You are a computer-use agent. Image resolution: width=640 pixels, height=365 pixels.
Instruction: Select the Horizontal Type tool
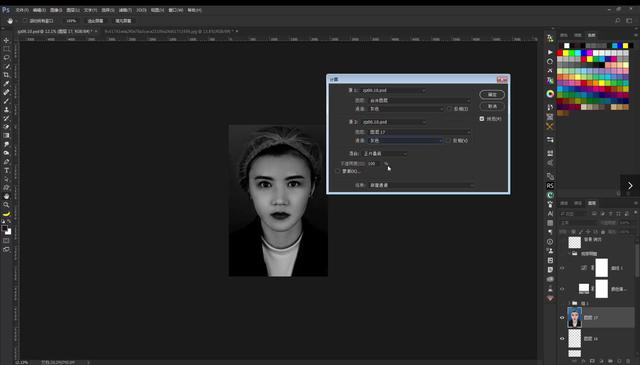(6, 170)
